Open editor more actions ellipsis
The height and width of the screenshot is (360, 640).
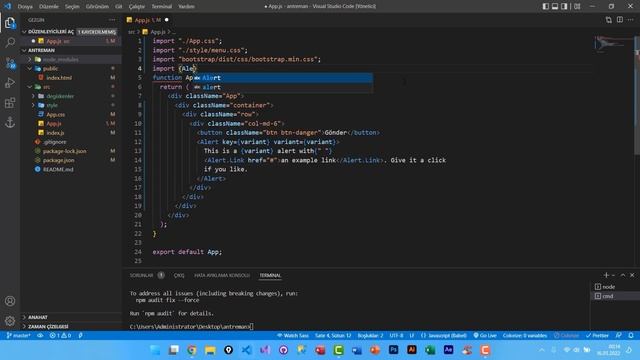click(631, 20)
